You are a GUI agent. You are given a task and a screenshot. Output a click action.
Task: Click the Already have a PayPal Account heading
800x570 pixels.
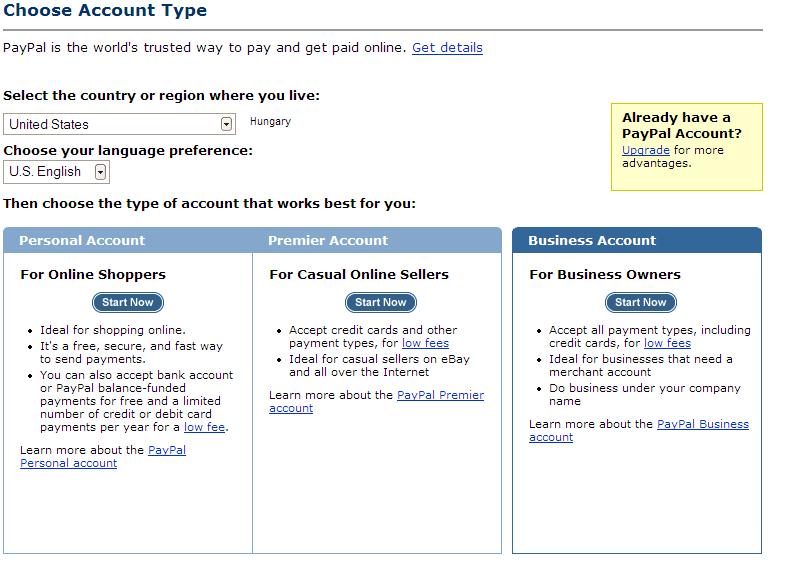(680, 125)
